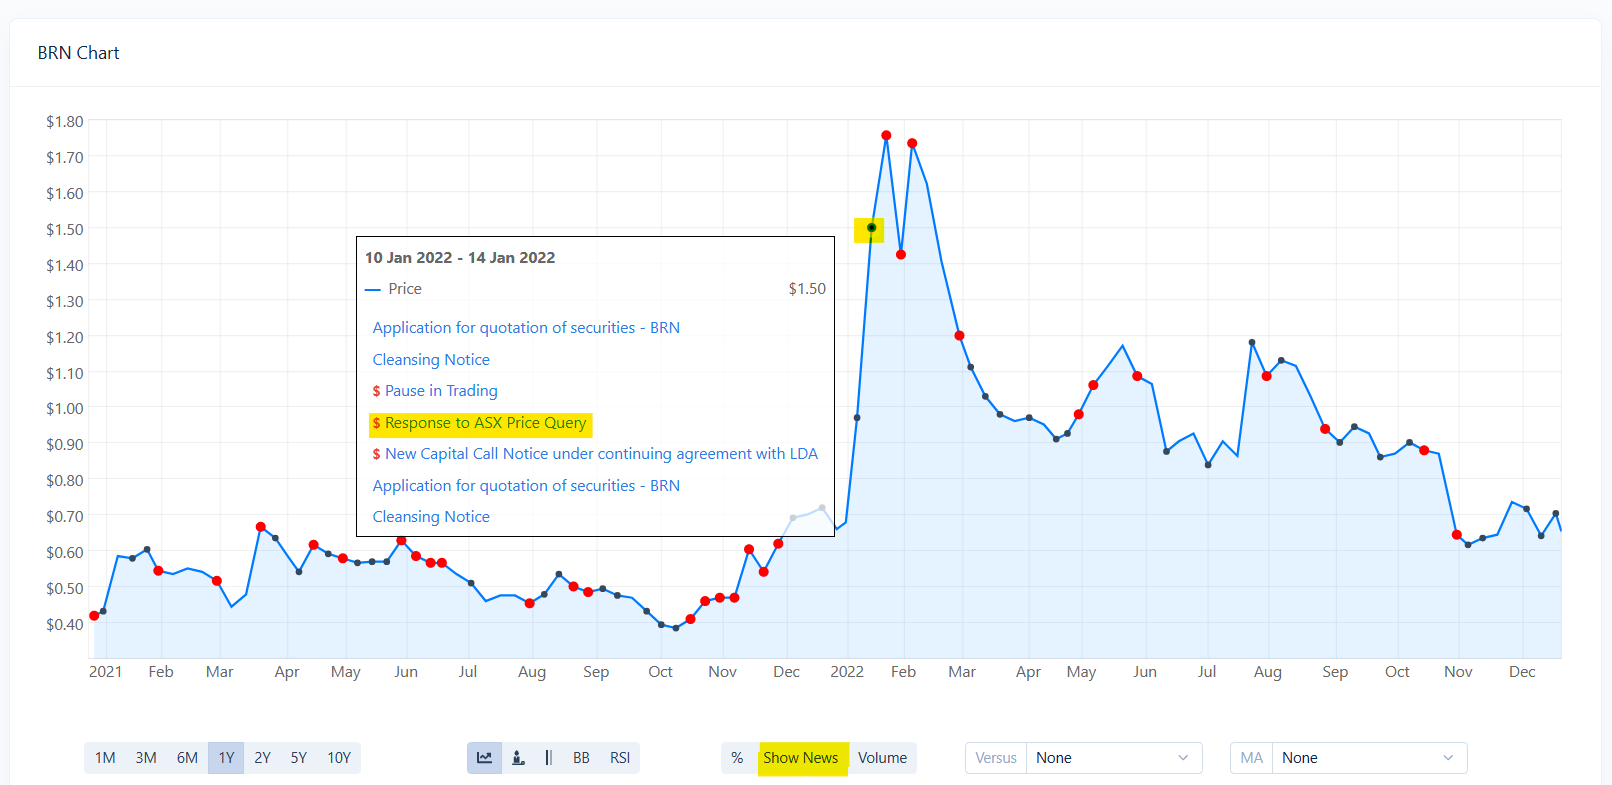Switch to the candlestick-style chart icon
The height and width of the screenshot is (785, 1612).
518,758
